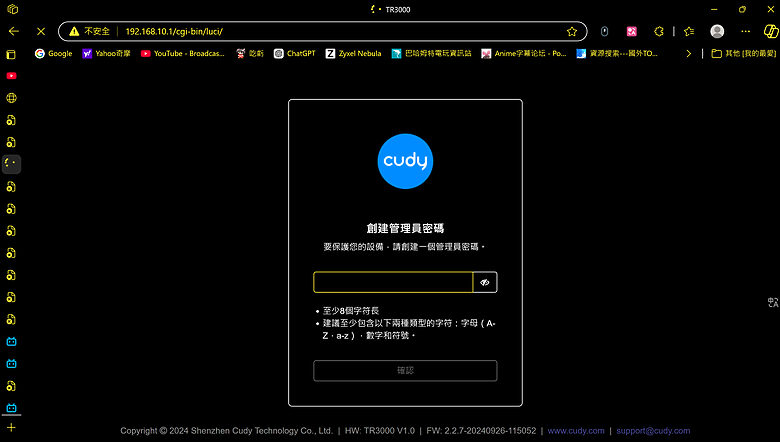Open the Anime字幕论坛 bookmark

524,53
